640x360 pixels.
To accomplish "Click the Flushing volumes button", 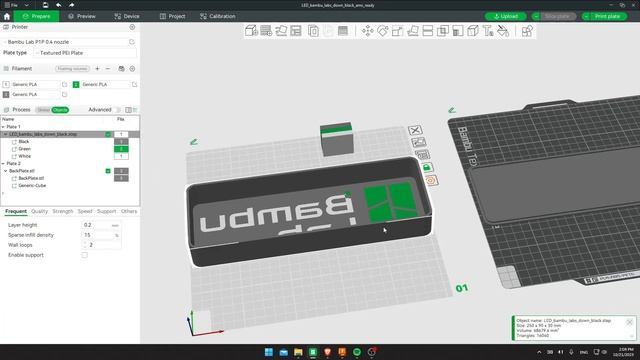I will click(72, 69).
